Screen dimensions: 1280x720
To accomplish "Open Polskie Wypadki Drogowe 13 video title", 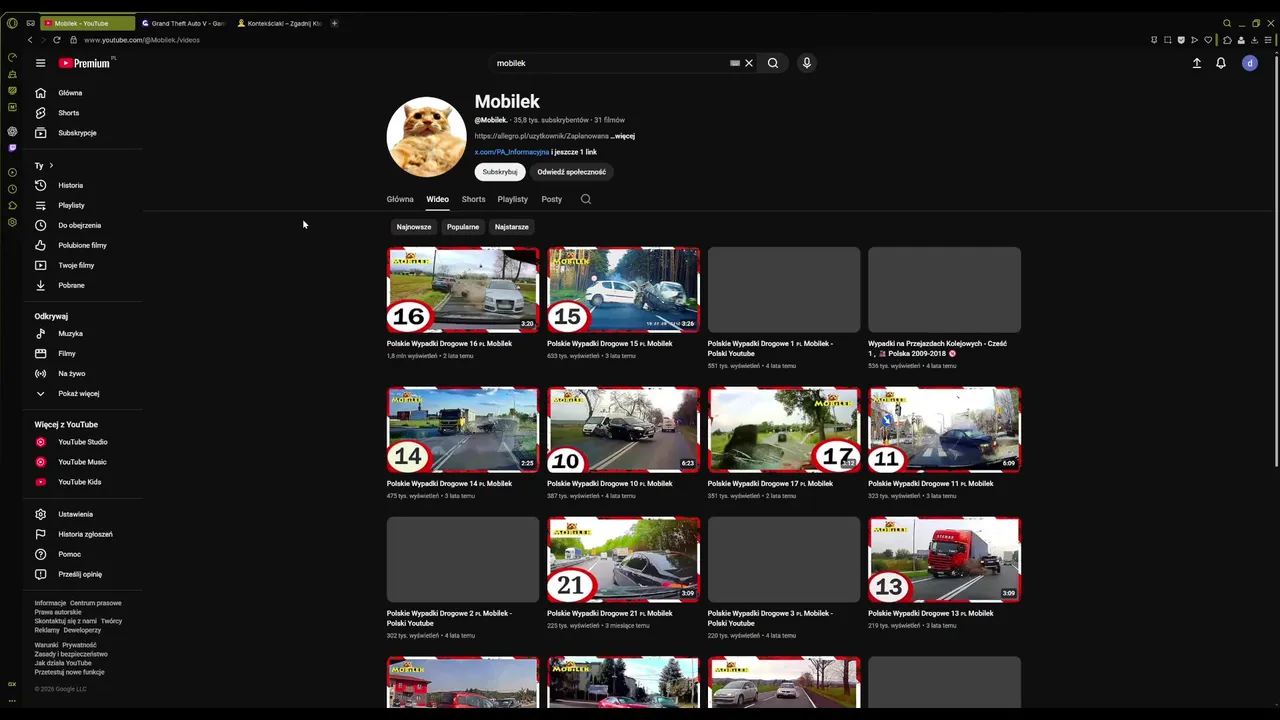I will point(930,613).
